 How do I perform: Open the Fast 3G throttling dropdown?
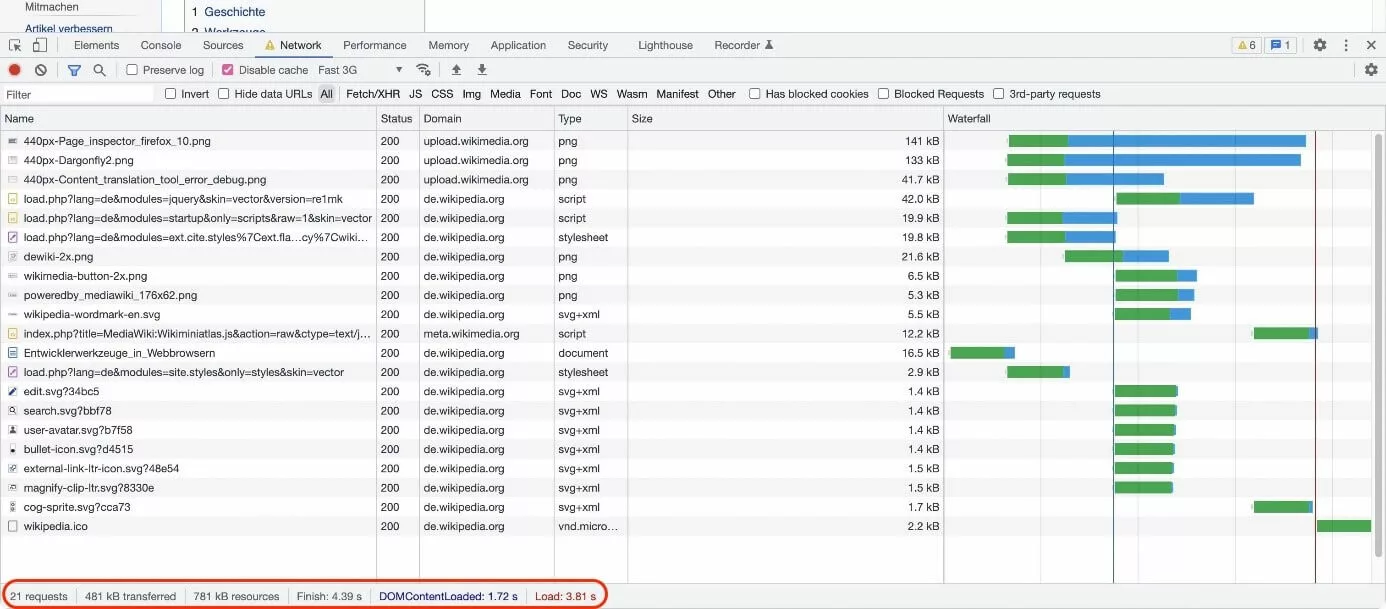click(360, 70)
